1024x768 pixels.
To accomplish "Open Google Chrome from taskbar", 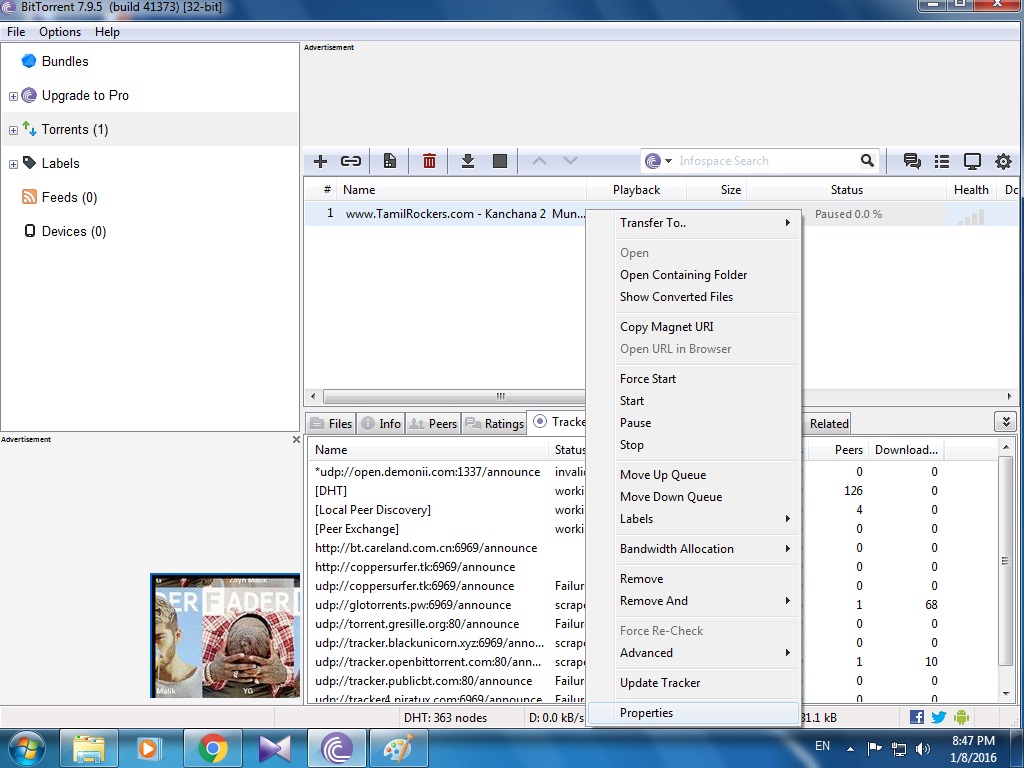I will click(213, 748).
